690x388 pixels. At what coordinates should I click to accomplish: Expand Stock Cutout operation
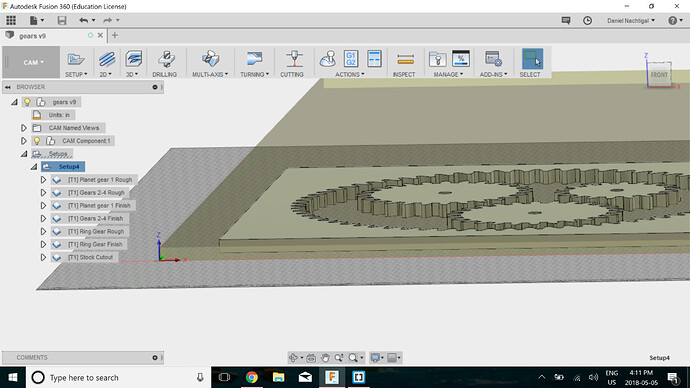pyautogui.click(x=43, y=257)
